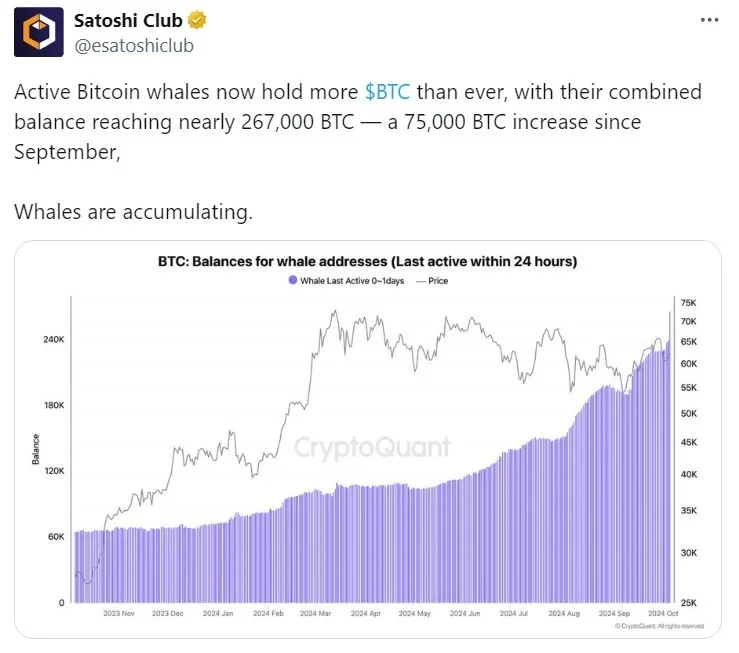Open the @esatoshiclub handle link

pyautogui.click(x=133, y=45)
